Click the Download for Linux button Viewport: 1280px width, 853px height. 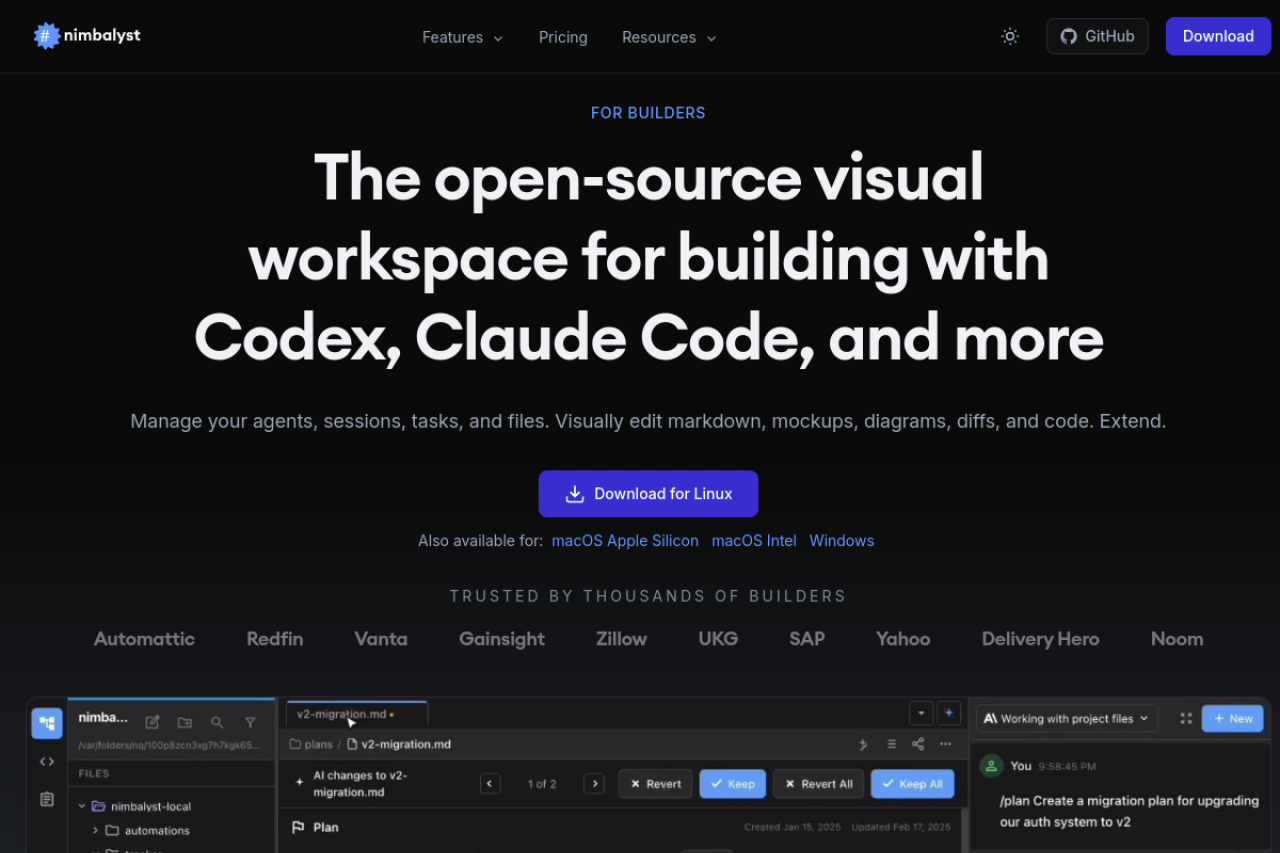click(648, 494)
